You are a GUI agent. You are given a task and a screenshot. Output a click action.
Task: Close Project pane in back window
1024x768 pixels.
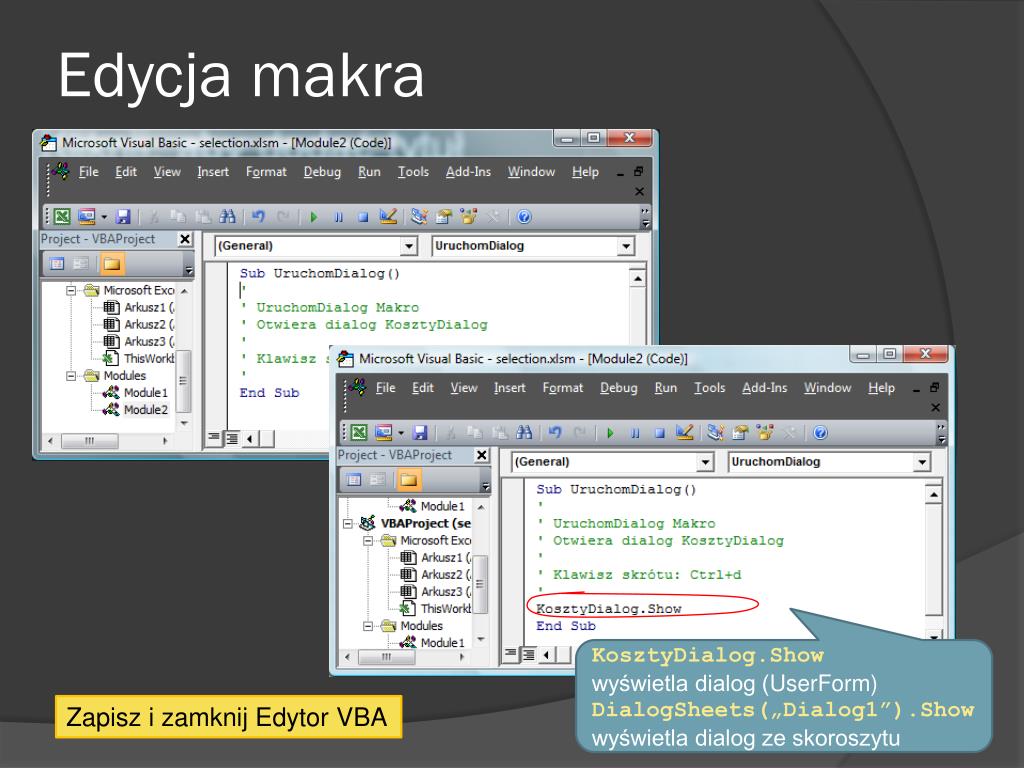coord(185,239)
